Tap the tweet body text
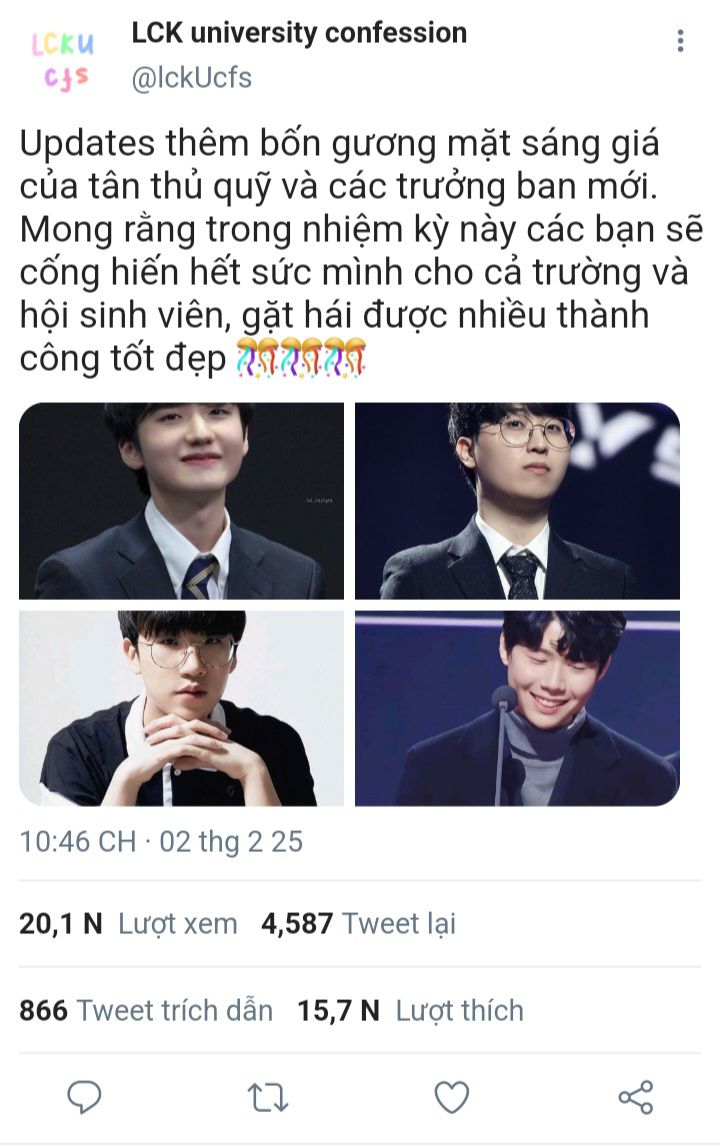 coord(360,250)
